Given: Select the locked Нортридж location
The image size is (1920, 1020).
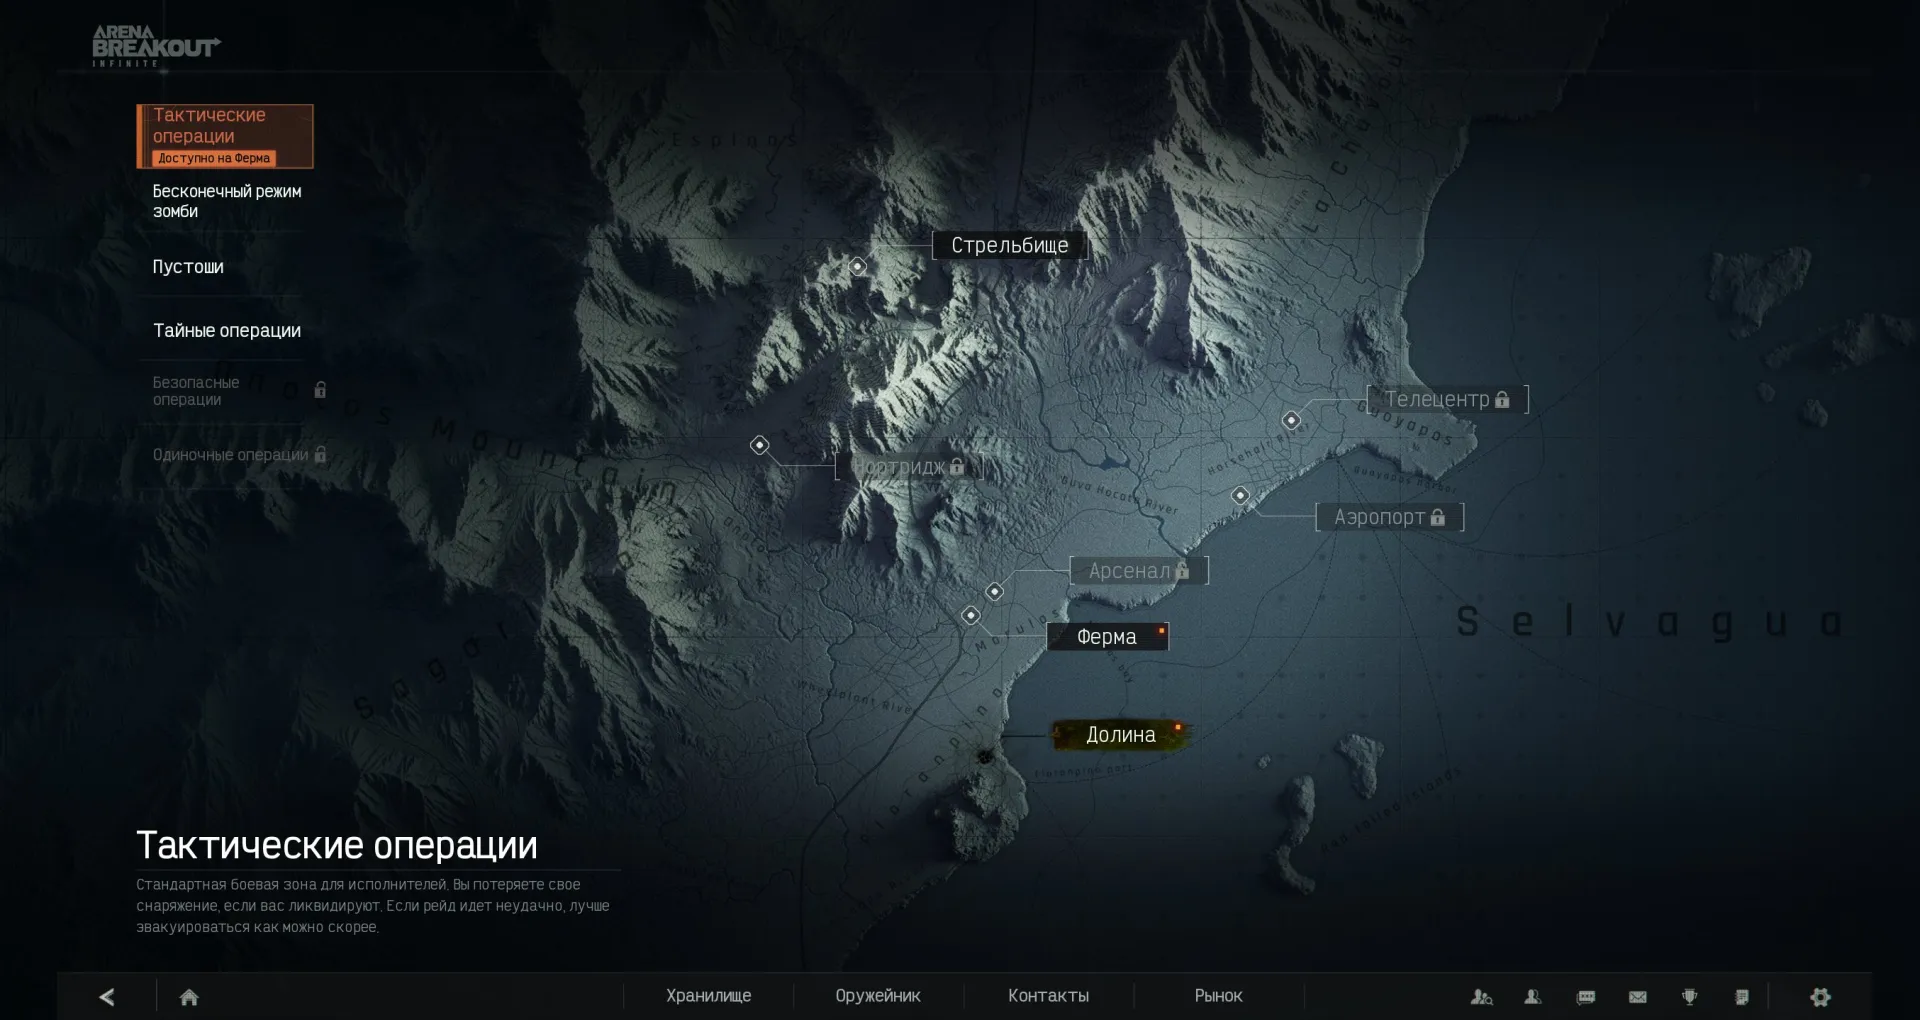Looking at the screenshot, I should click(x=909, y=466).
